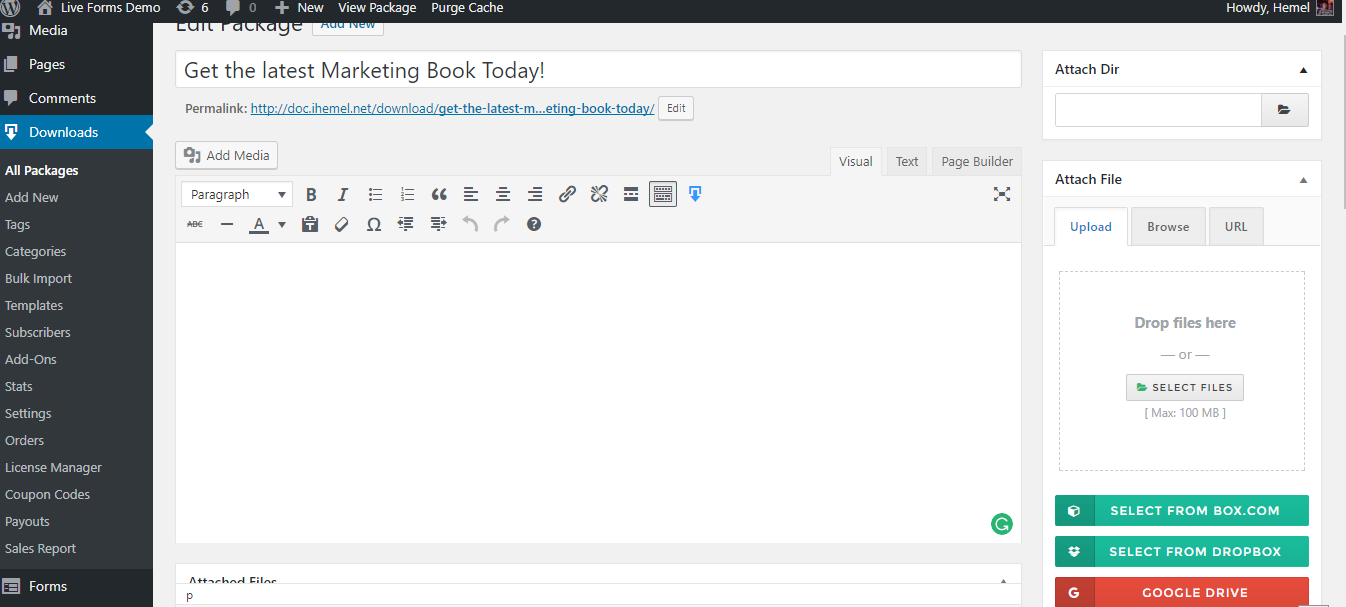Viewport: 1346px width, 607px height.
Task: Open the Downloads sidebar menu
Action: [76, 132]
